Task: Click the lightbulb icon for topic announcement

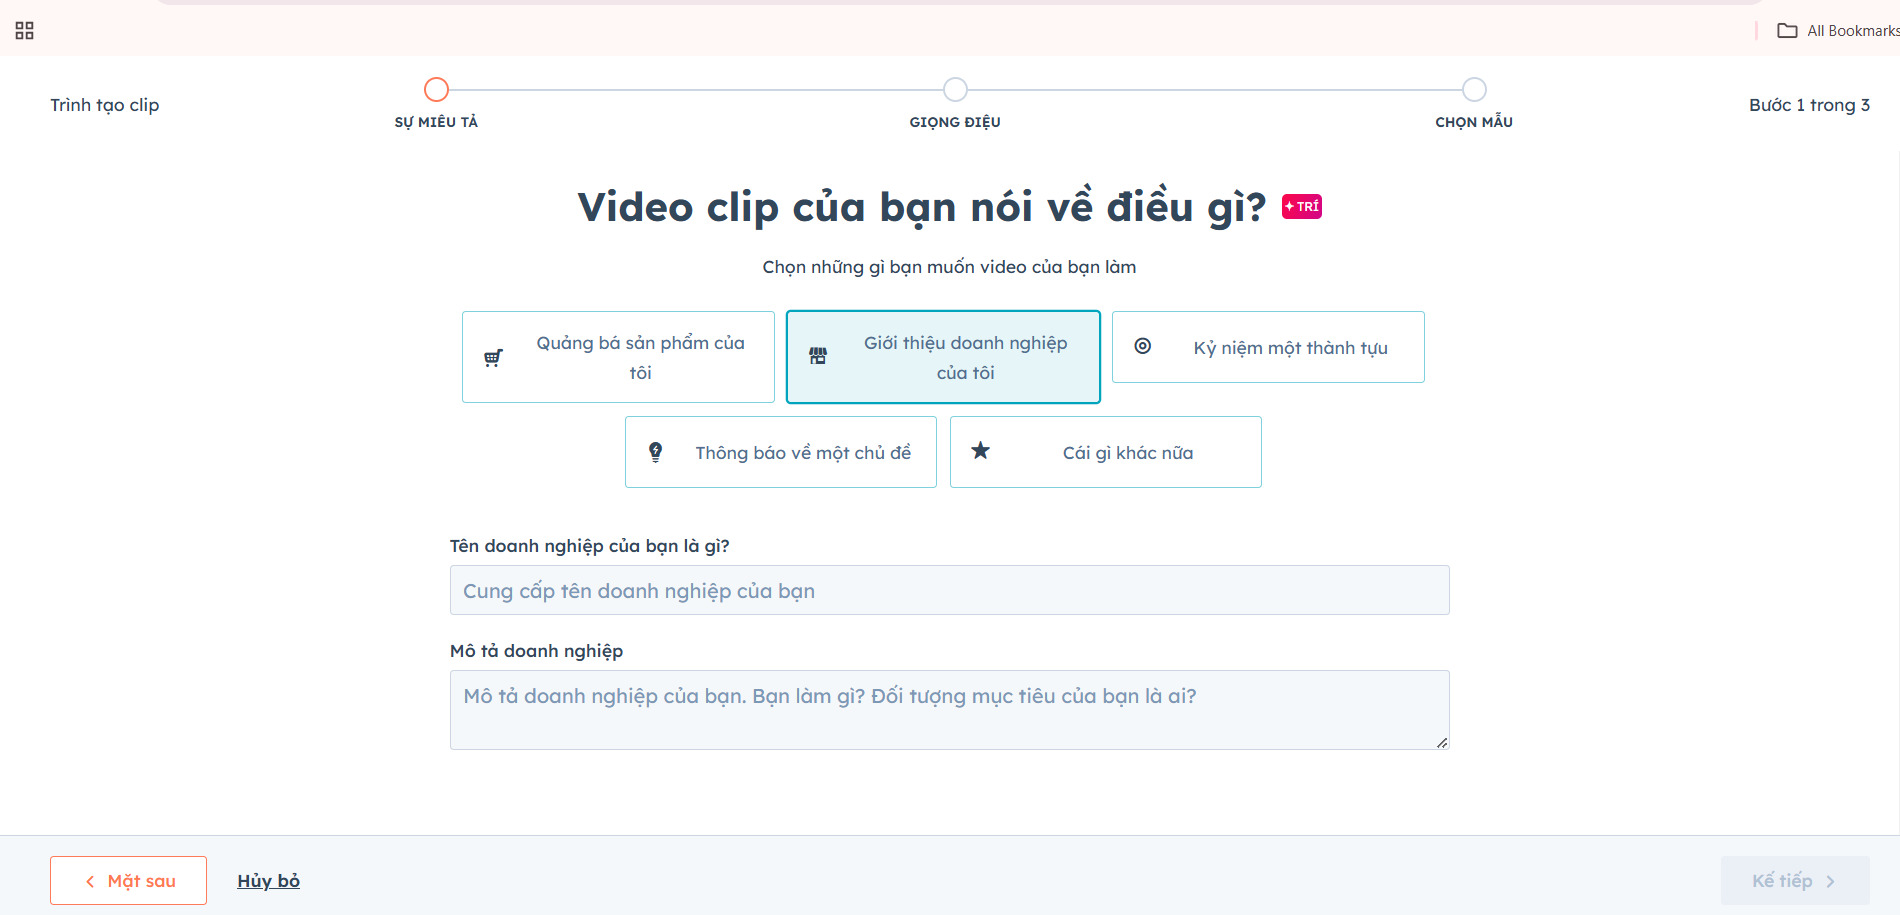Action: (656, 452)
